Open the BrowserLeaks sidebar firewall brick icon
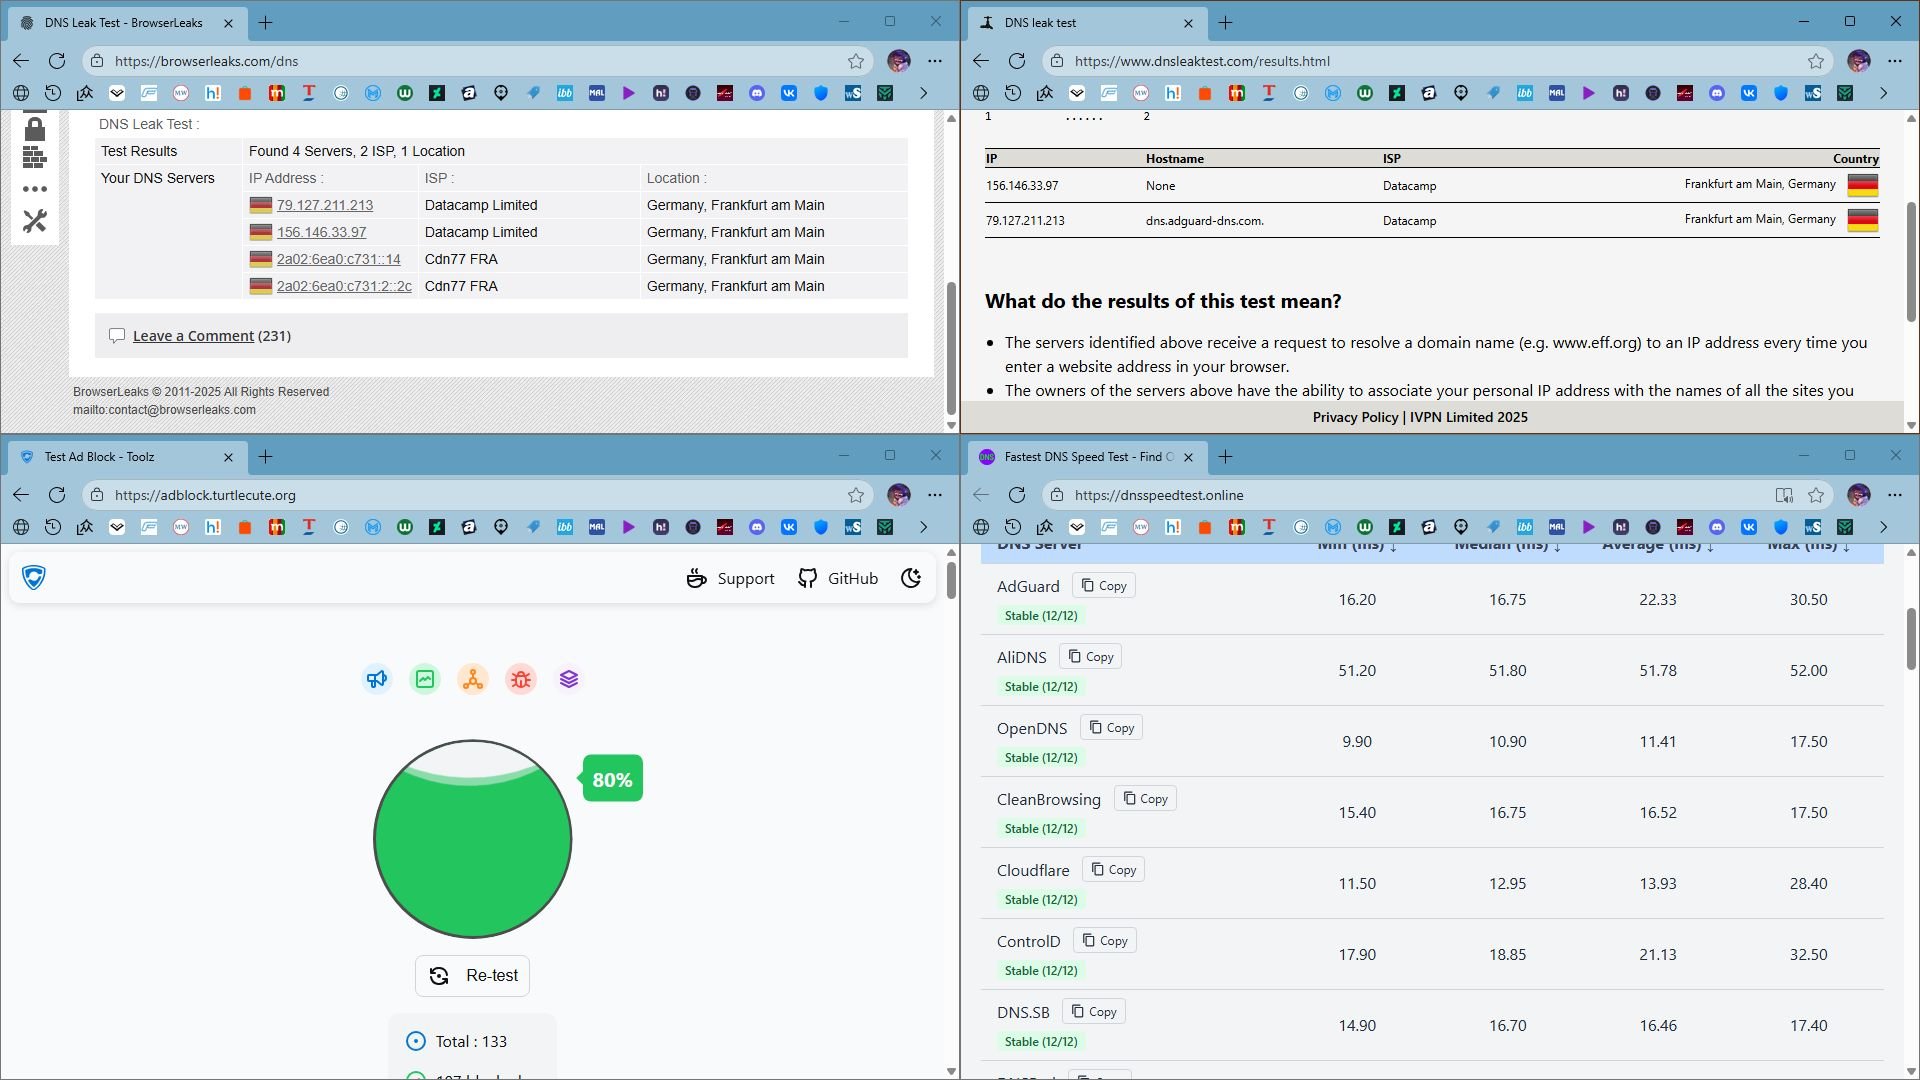 [35, 157]
